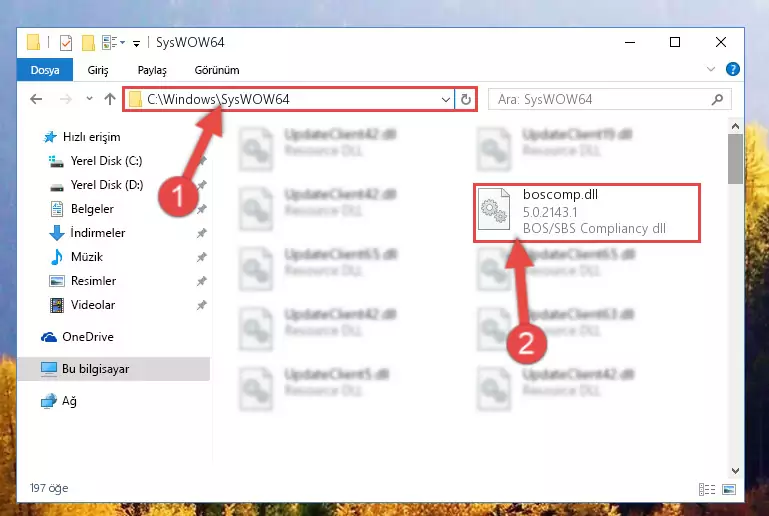Open the Dosya file menu tab
The image size is (769, 516).
[x=45, y=70]
